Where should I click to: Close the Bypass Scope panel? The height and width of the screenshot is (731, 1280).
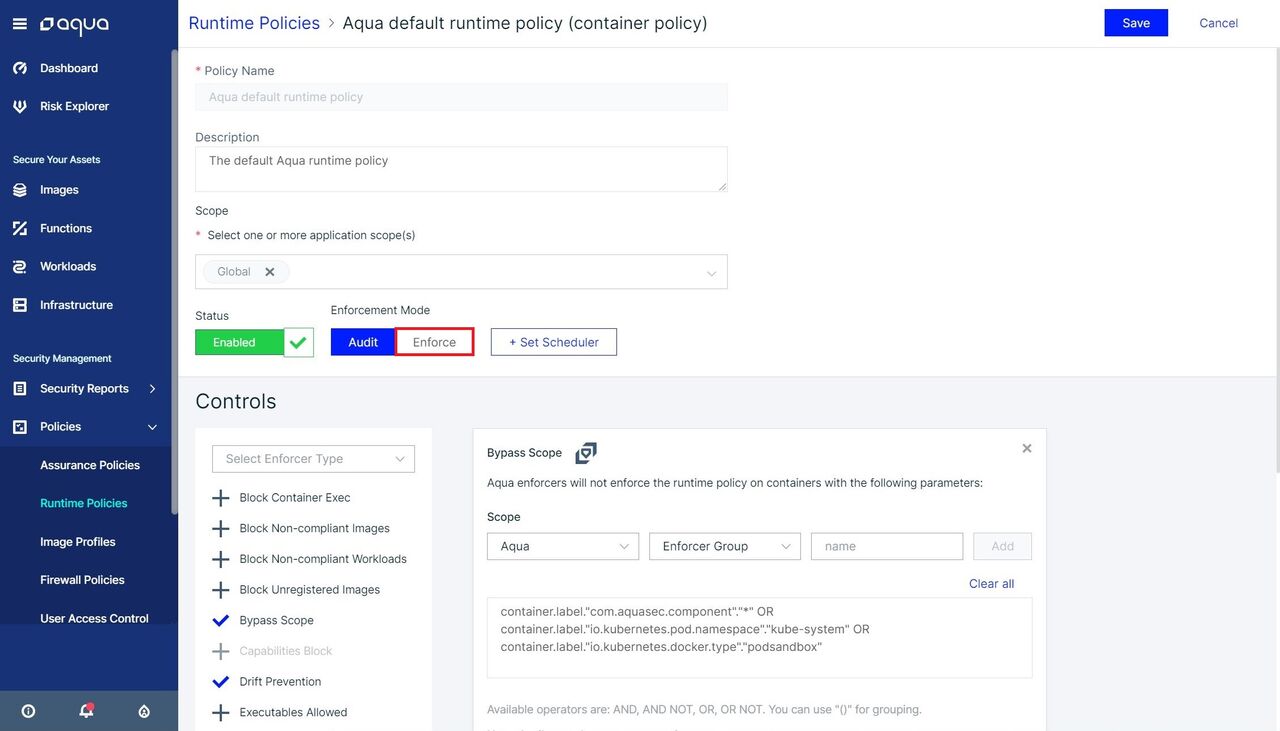[x=1027, y=448]
